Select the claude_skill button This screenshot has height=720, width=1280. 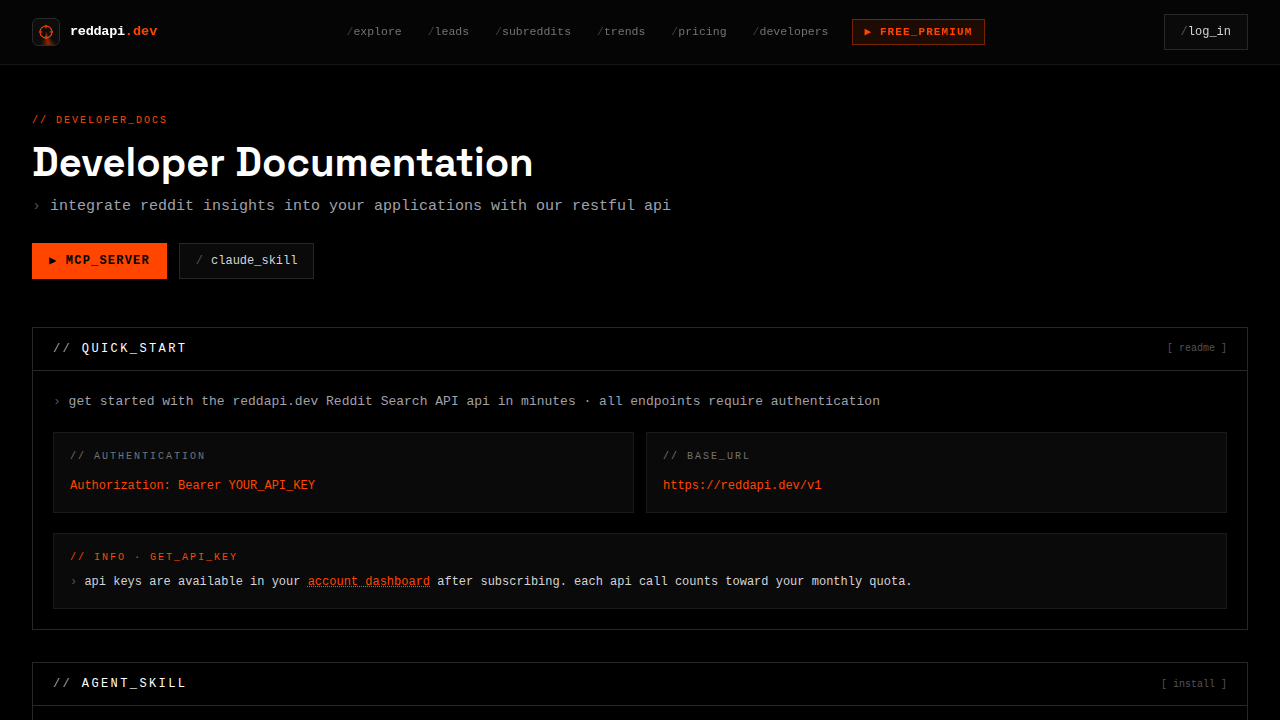[x=246, y=261]
